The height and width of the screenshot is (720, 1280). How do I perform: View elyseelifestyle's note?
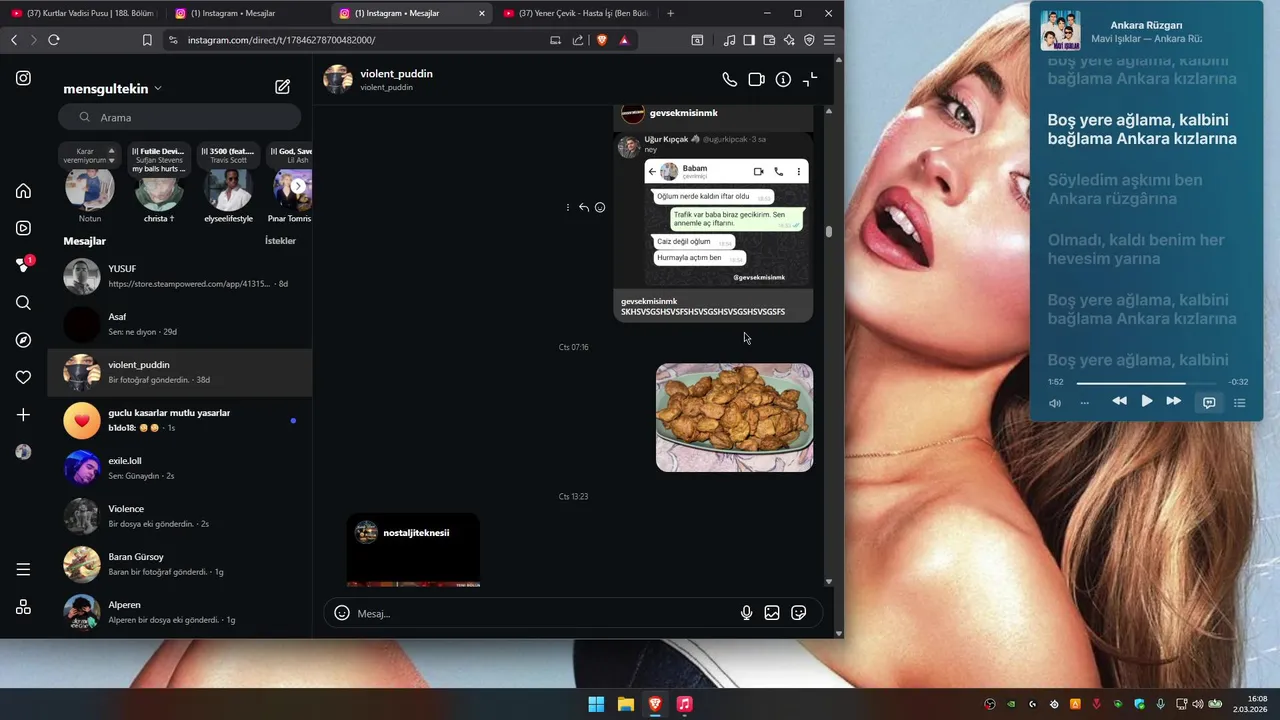pyautogui.click(x=228, y=183)
